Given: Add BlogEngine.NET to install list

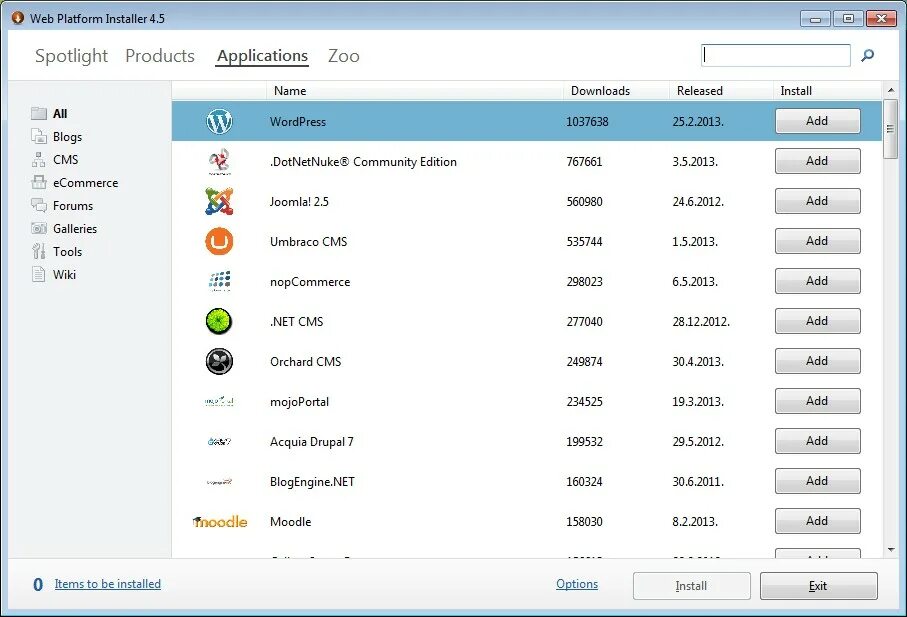Looking at the screenshot, I should 817,481.
